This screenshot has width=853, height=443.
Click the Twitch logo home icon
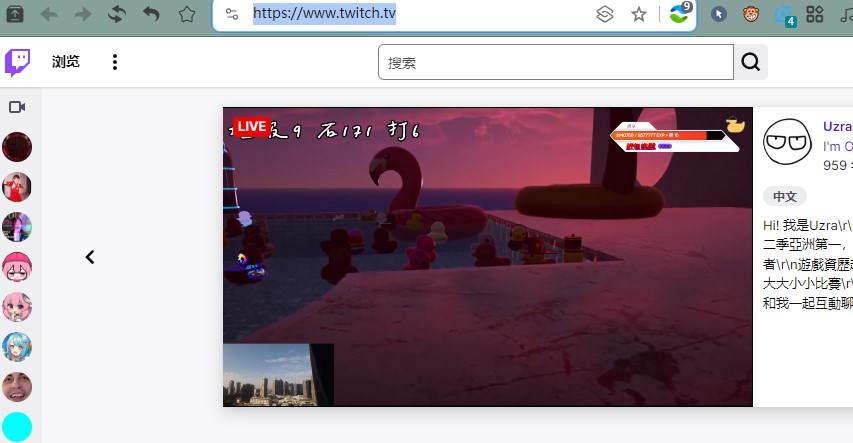click(17, 62)
